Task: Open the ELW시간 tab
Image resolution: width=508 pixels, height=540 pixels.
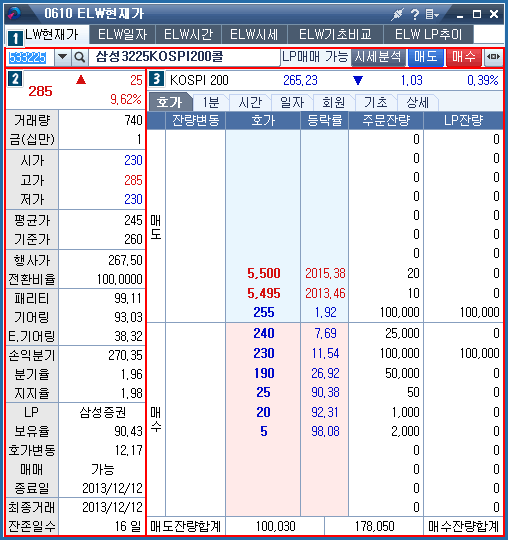Action: (188, 34)
